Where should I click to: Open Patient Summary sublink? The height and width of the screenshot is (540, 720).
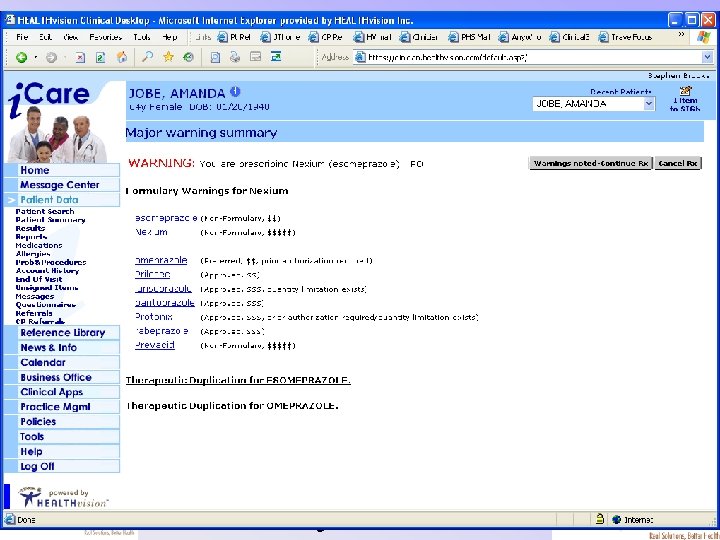50,219
